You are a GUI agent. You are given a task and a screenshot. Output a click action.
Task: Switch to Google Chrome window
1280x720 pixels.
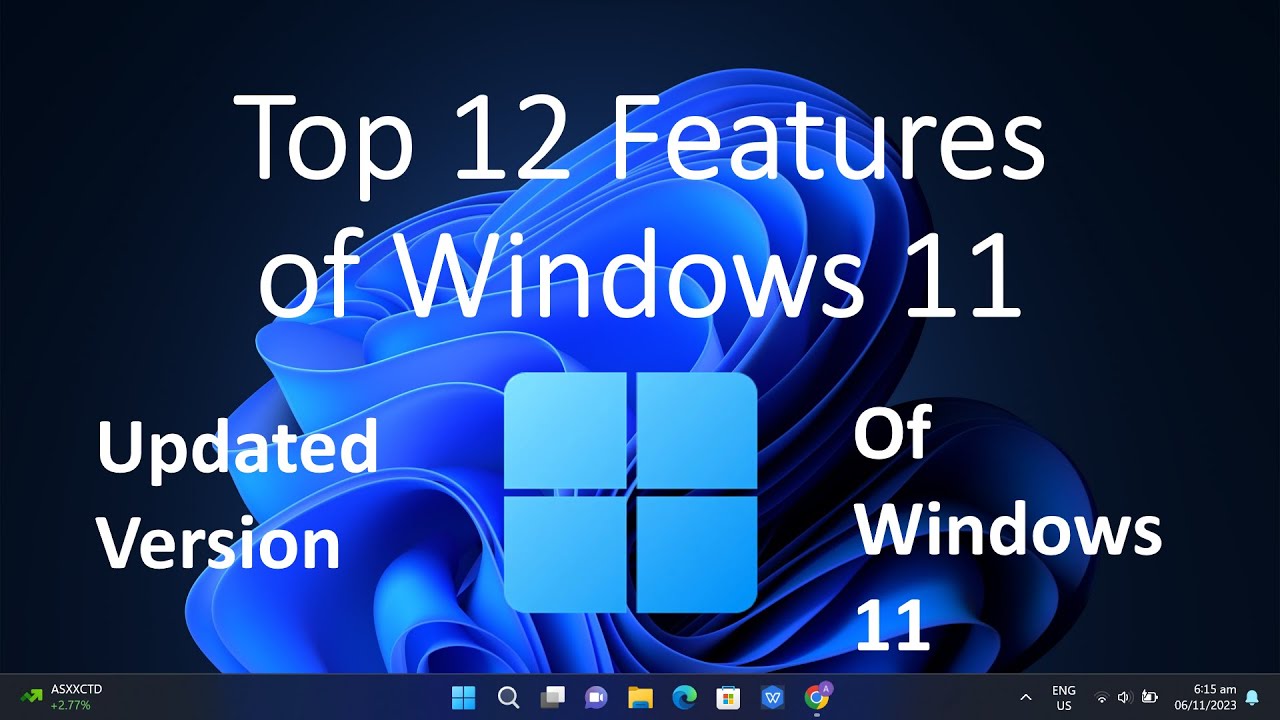[x=818, y=696]
